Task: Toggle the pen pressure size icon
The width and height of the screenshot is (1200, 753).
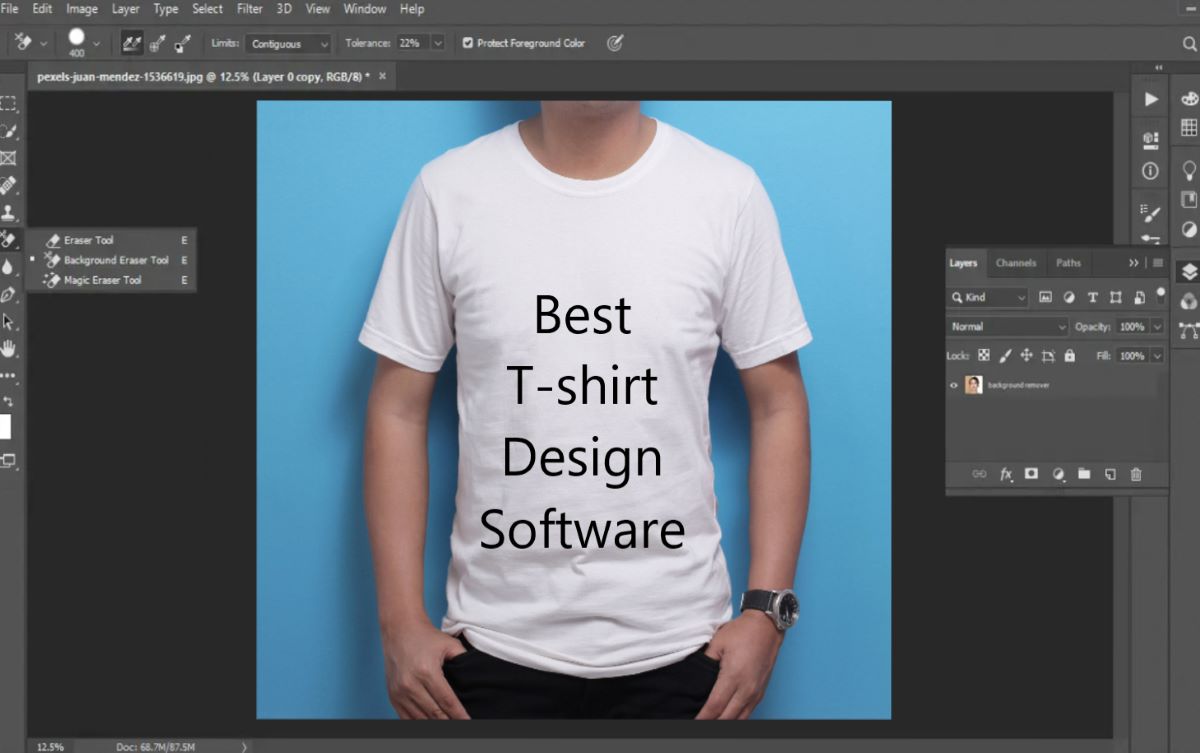Action: [615, 43]
